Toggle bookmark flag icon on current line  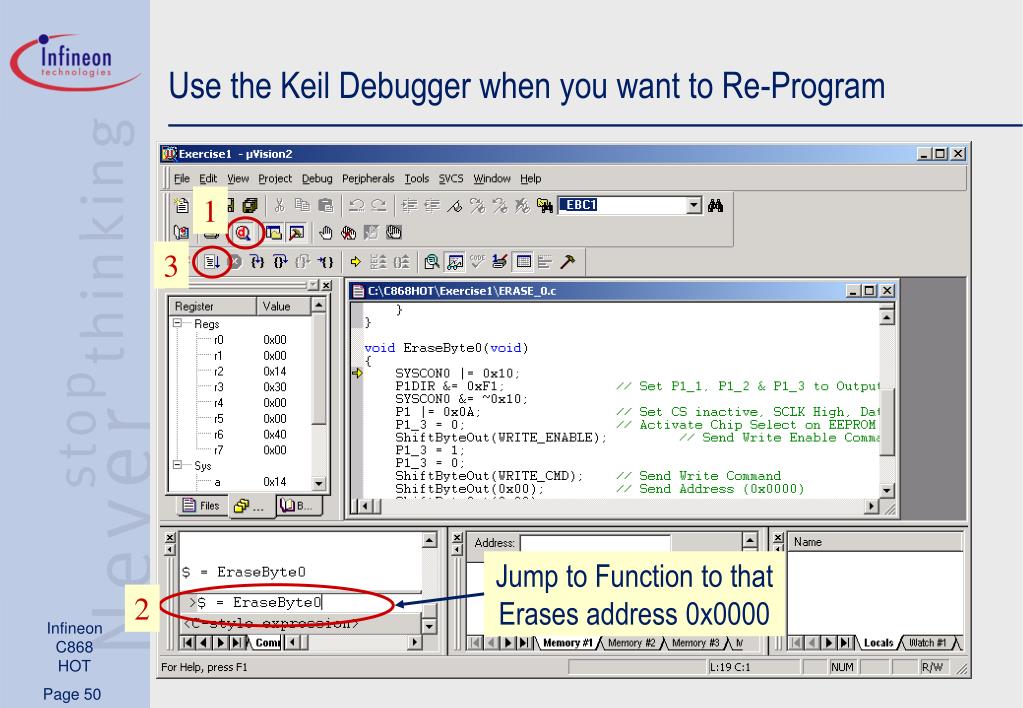[455, 206]
